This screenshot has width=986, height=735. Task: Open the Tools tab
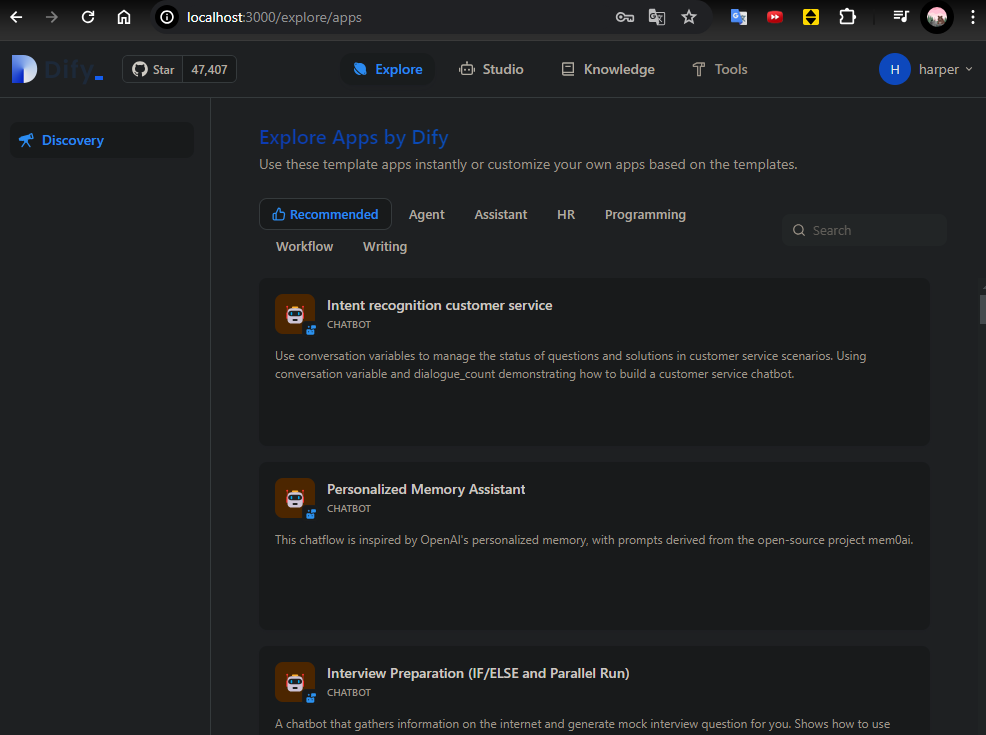click(x=719, y=69)
